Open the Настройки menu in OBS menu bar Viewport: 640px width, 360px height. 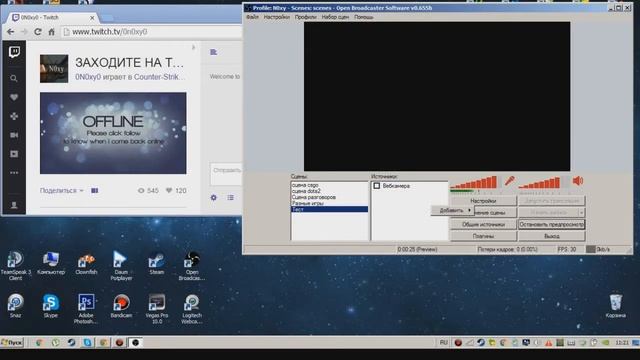pyautogui.click(x=277, y=17)
